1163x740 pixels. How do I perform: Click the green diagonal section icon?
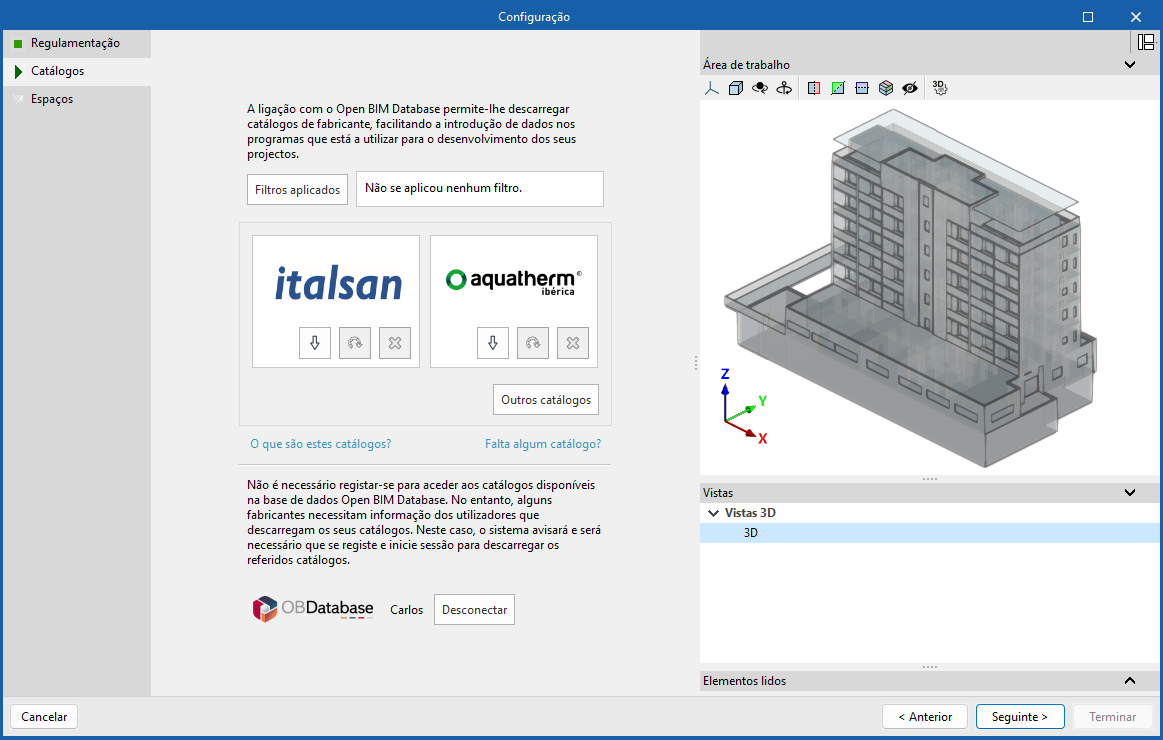837,88
